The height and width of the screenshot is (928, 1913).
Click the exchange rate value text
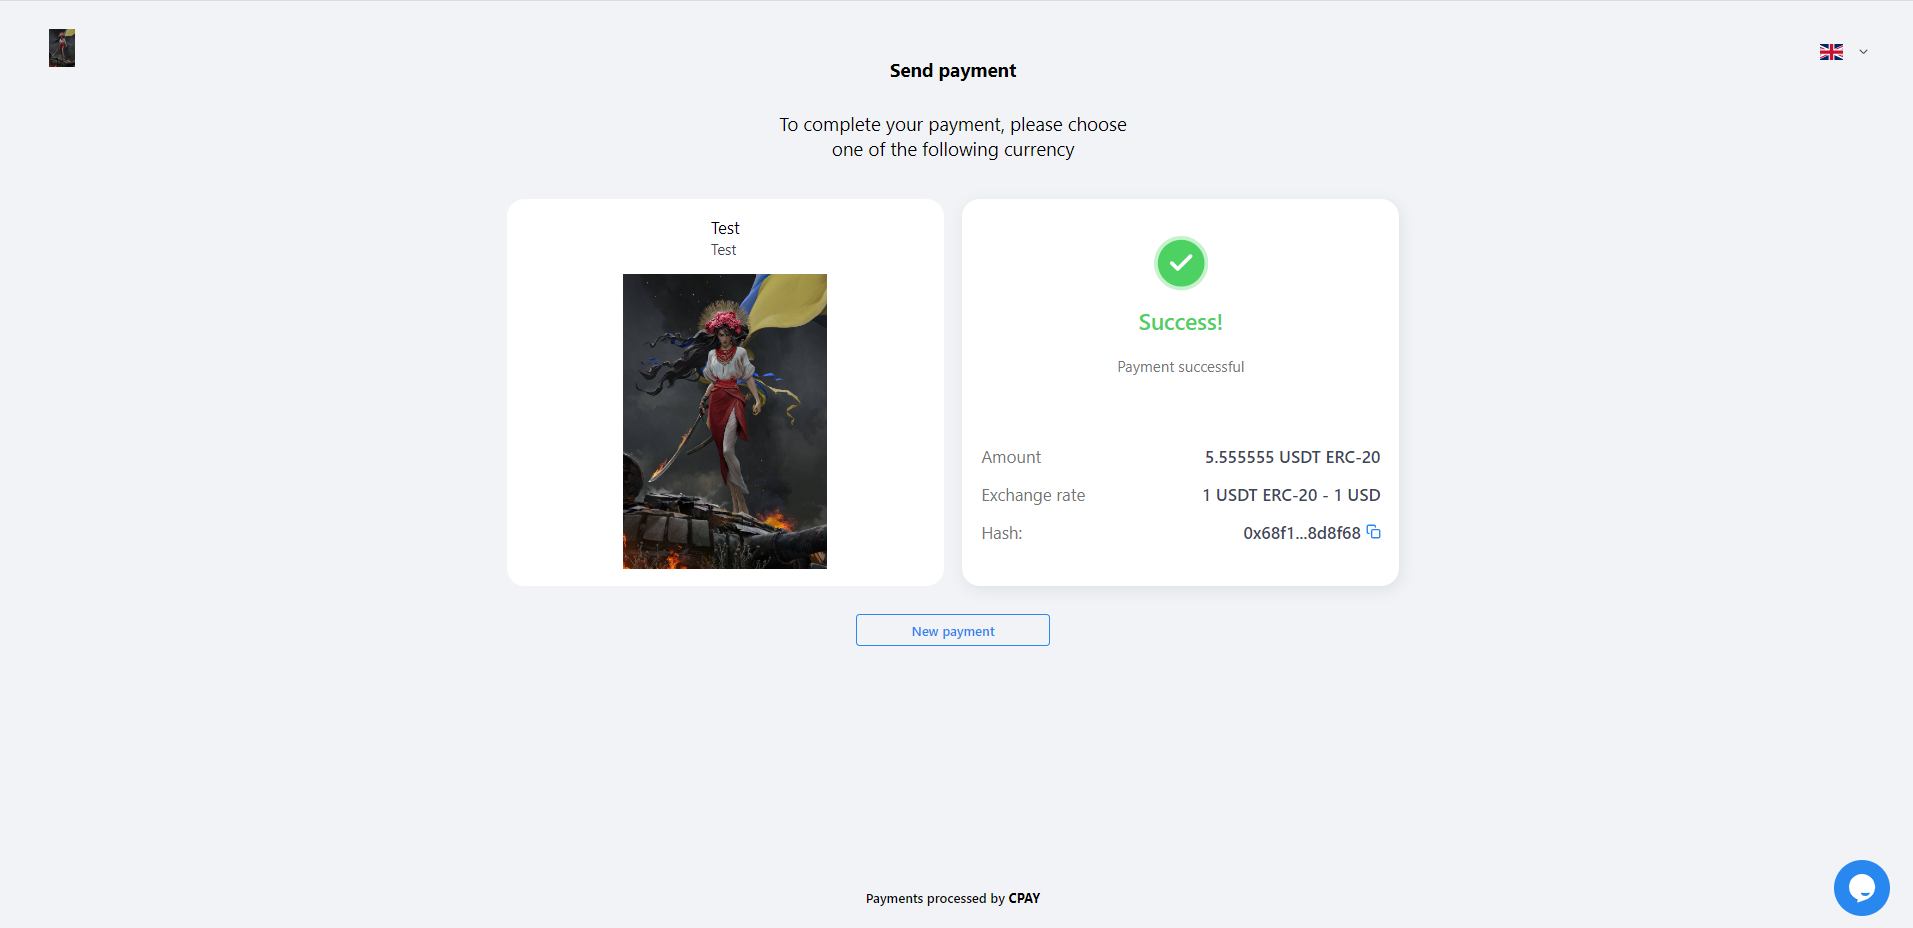(1291, 495)
